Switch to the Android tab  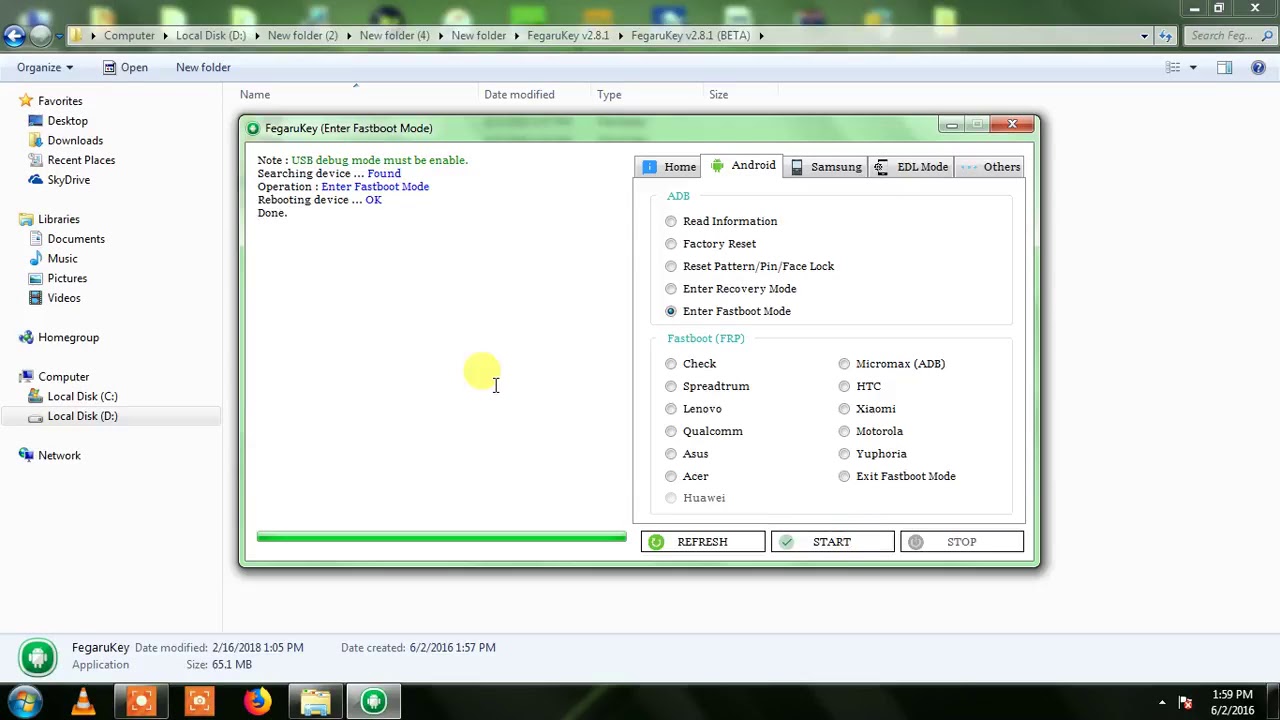742,166
